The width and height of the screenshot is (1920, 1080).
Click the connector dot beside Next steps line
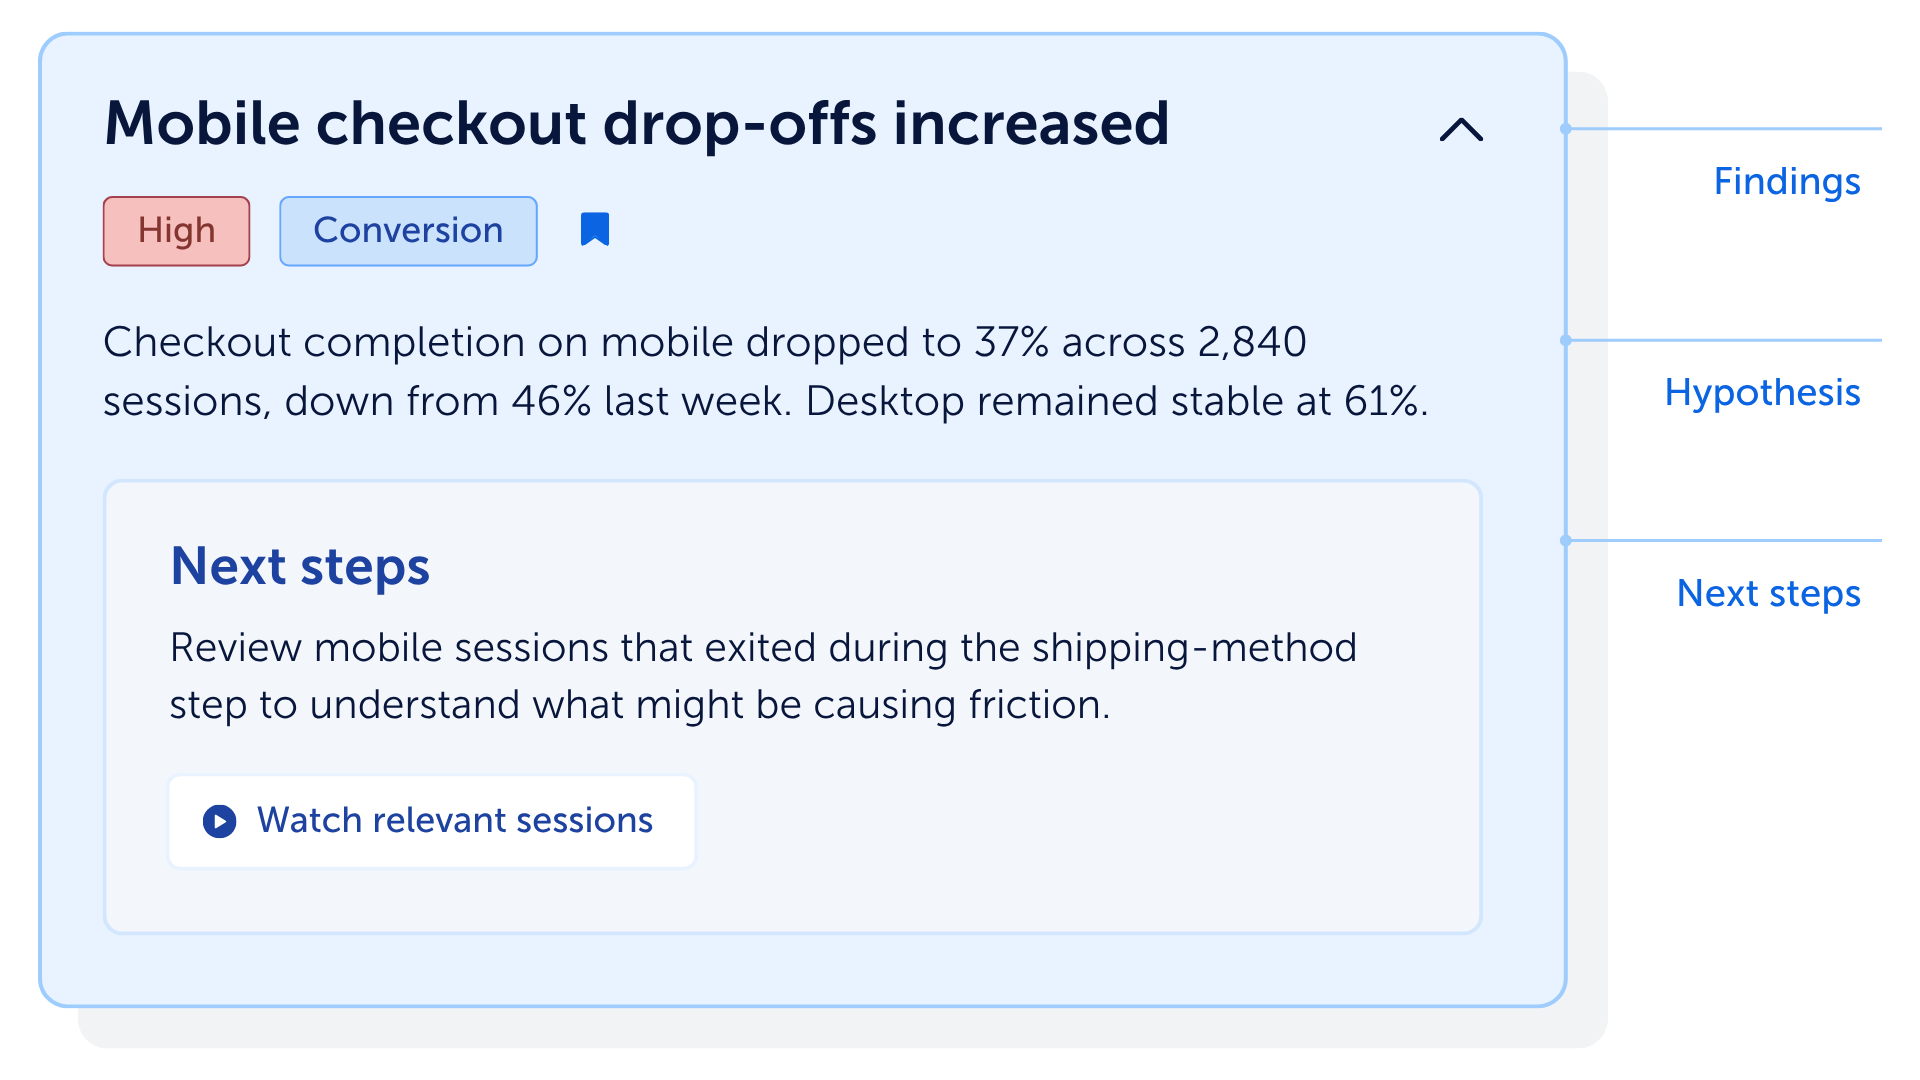1566,541
